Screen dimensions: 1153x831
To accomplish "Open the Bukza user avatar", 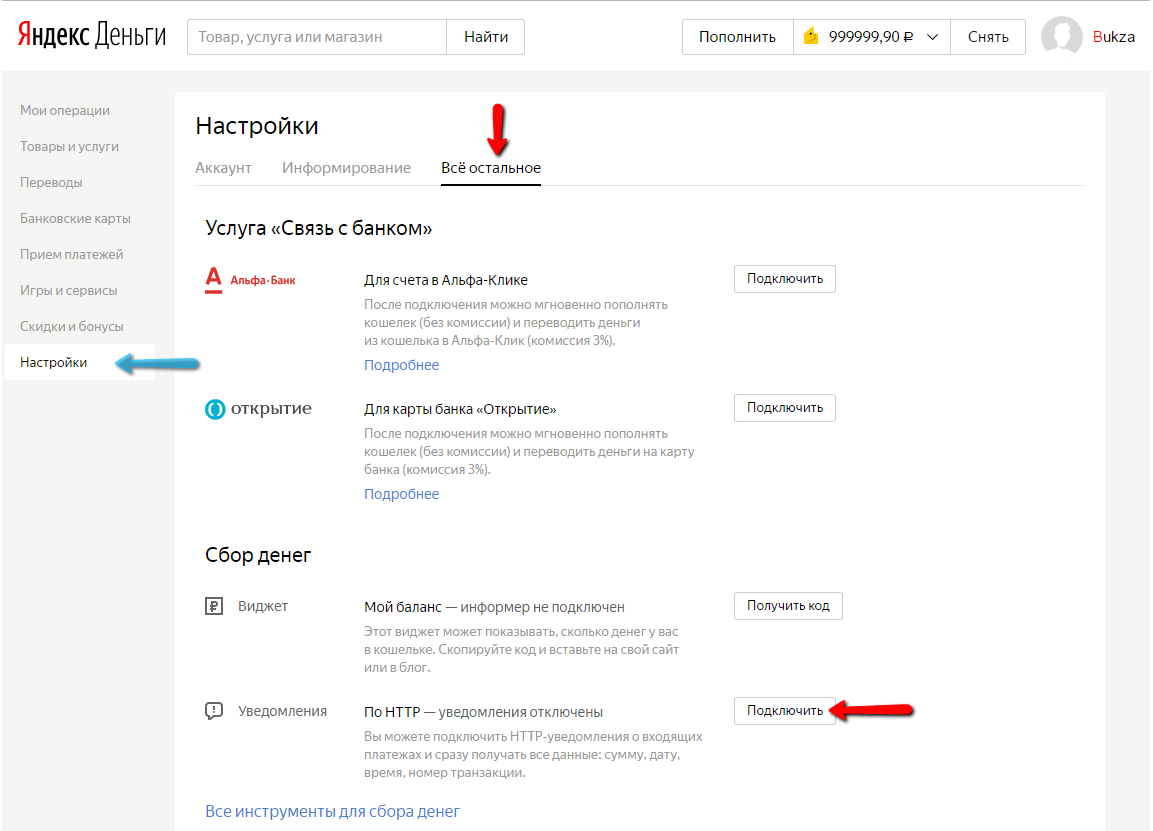I will tap(1061, 36).
